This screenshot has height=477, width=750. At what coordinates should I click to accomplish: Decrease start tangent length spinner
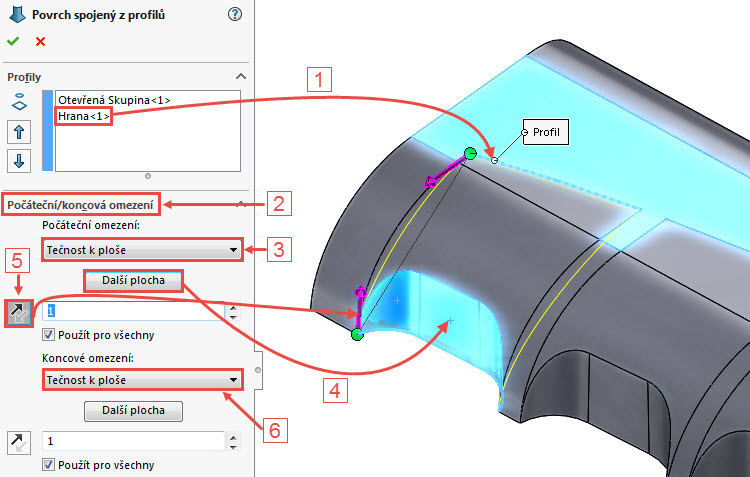(233, 316)
